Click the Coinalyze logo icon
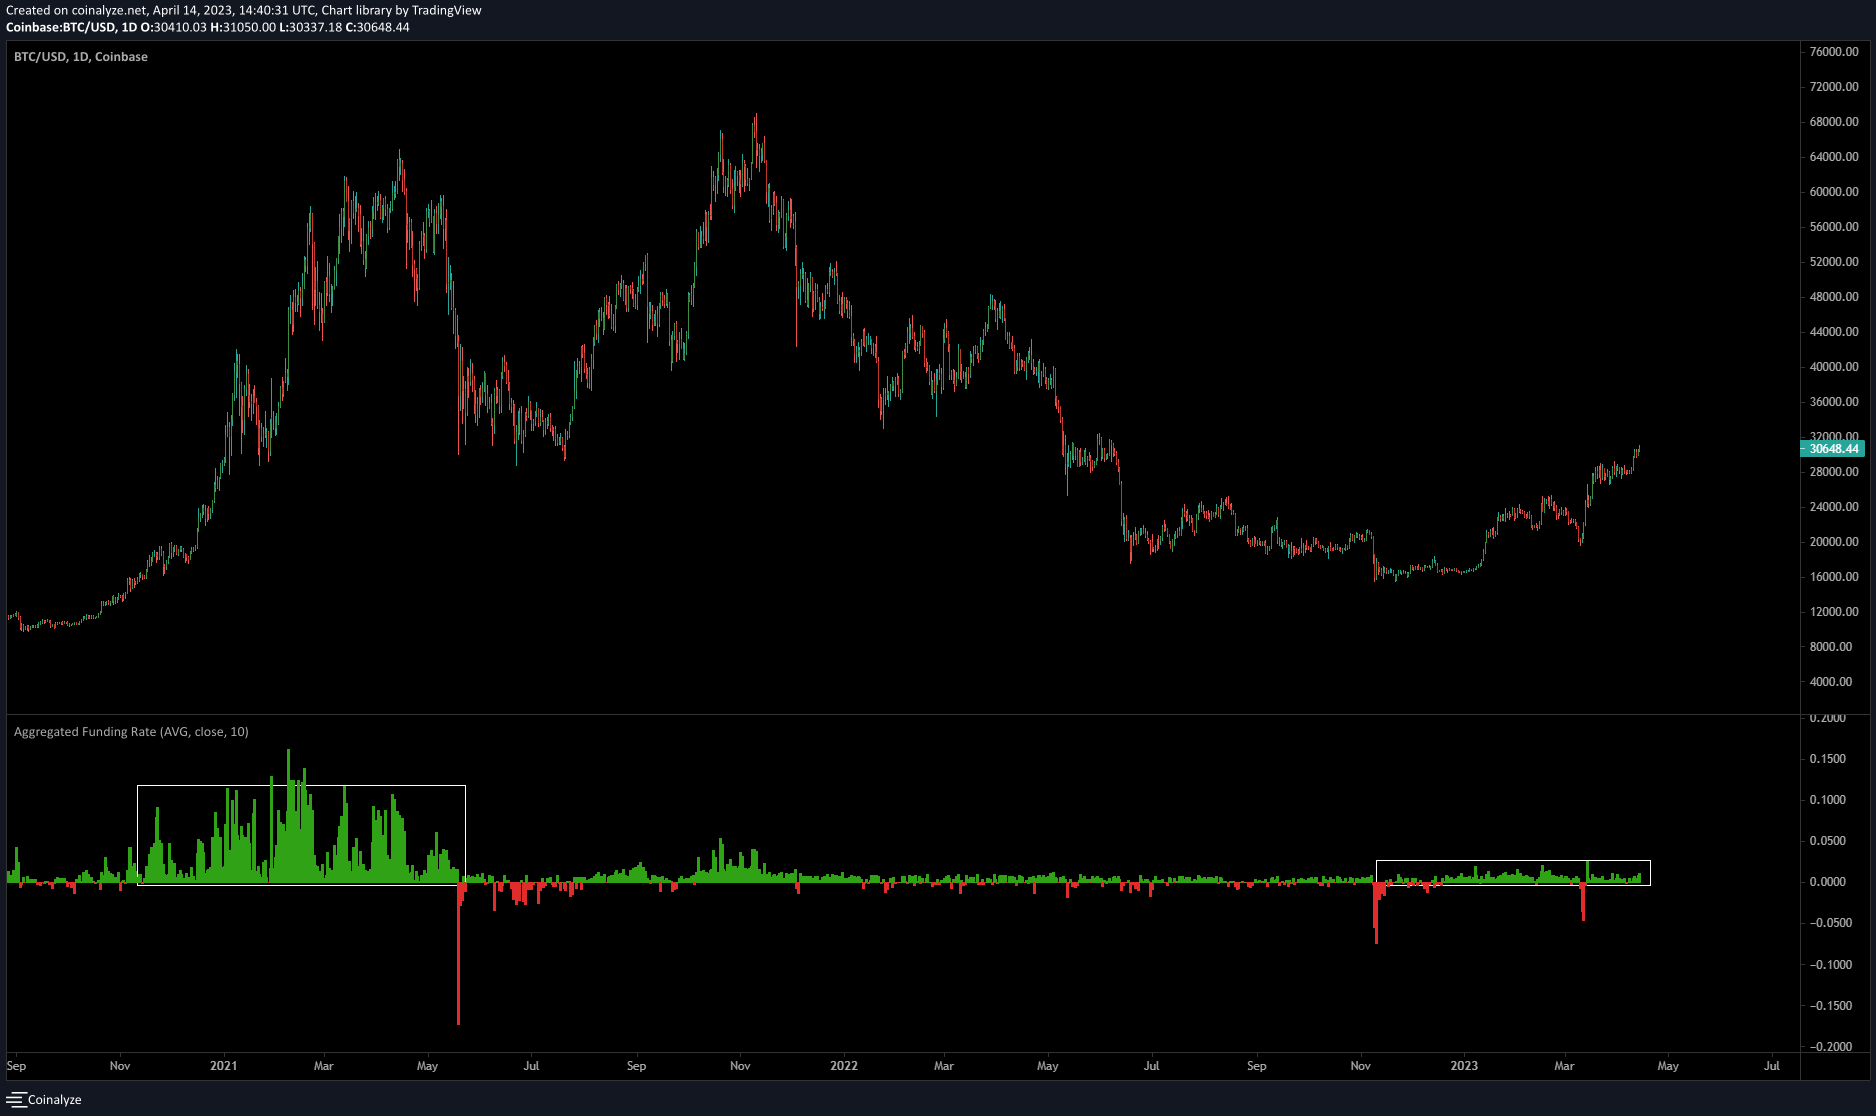The width and height of the screenshot is (1876, 1116). (x=15, y=1099)
